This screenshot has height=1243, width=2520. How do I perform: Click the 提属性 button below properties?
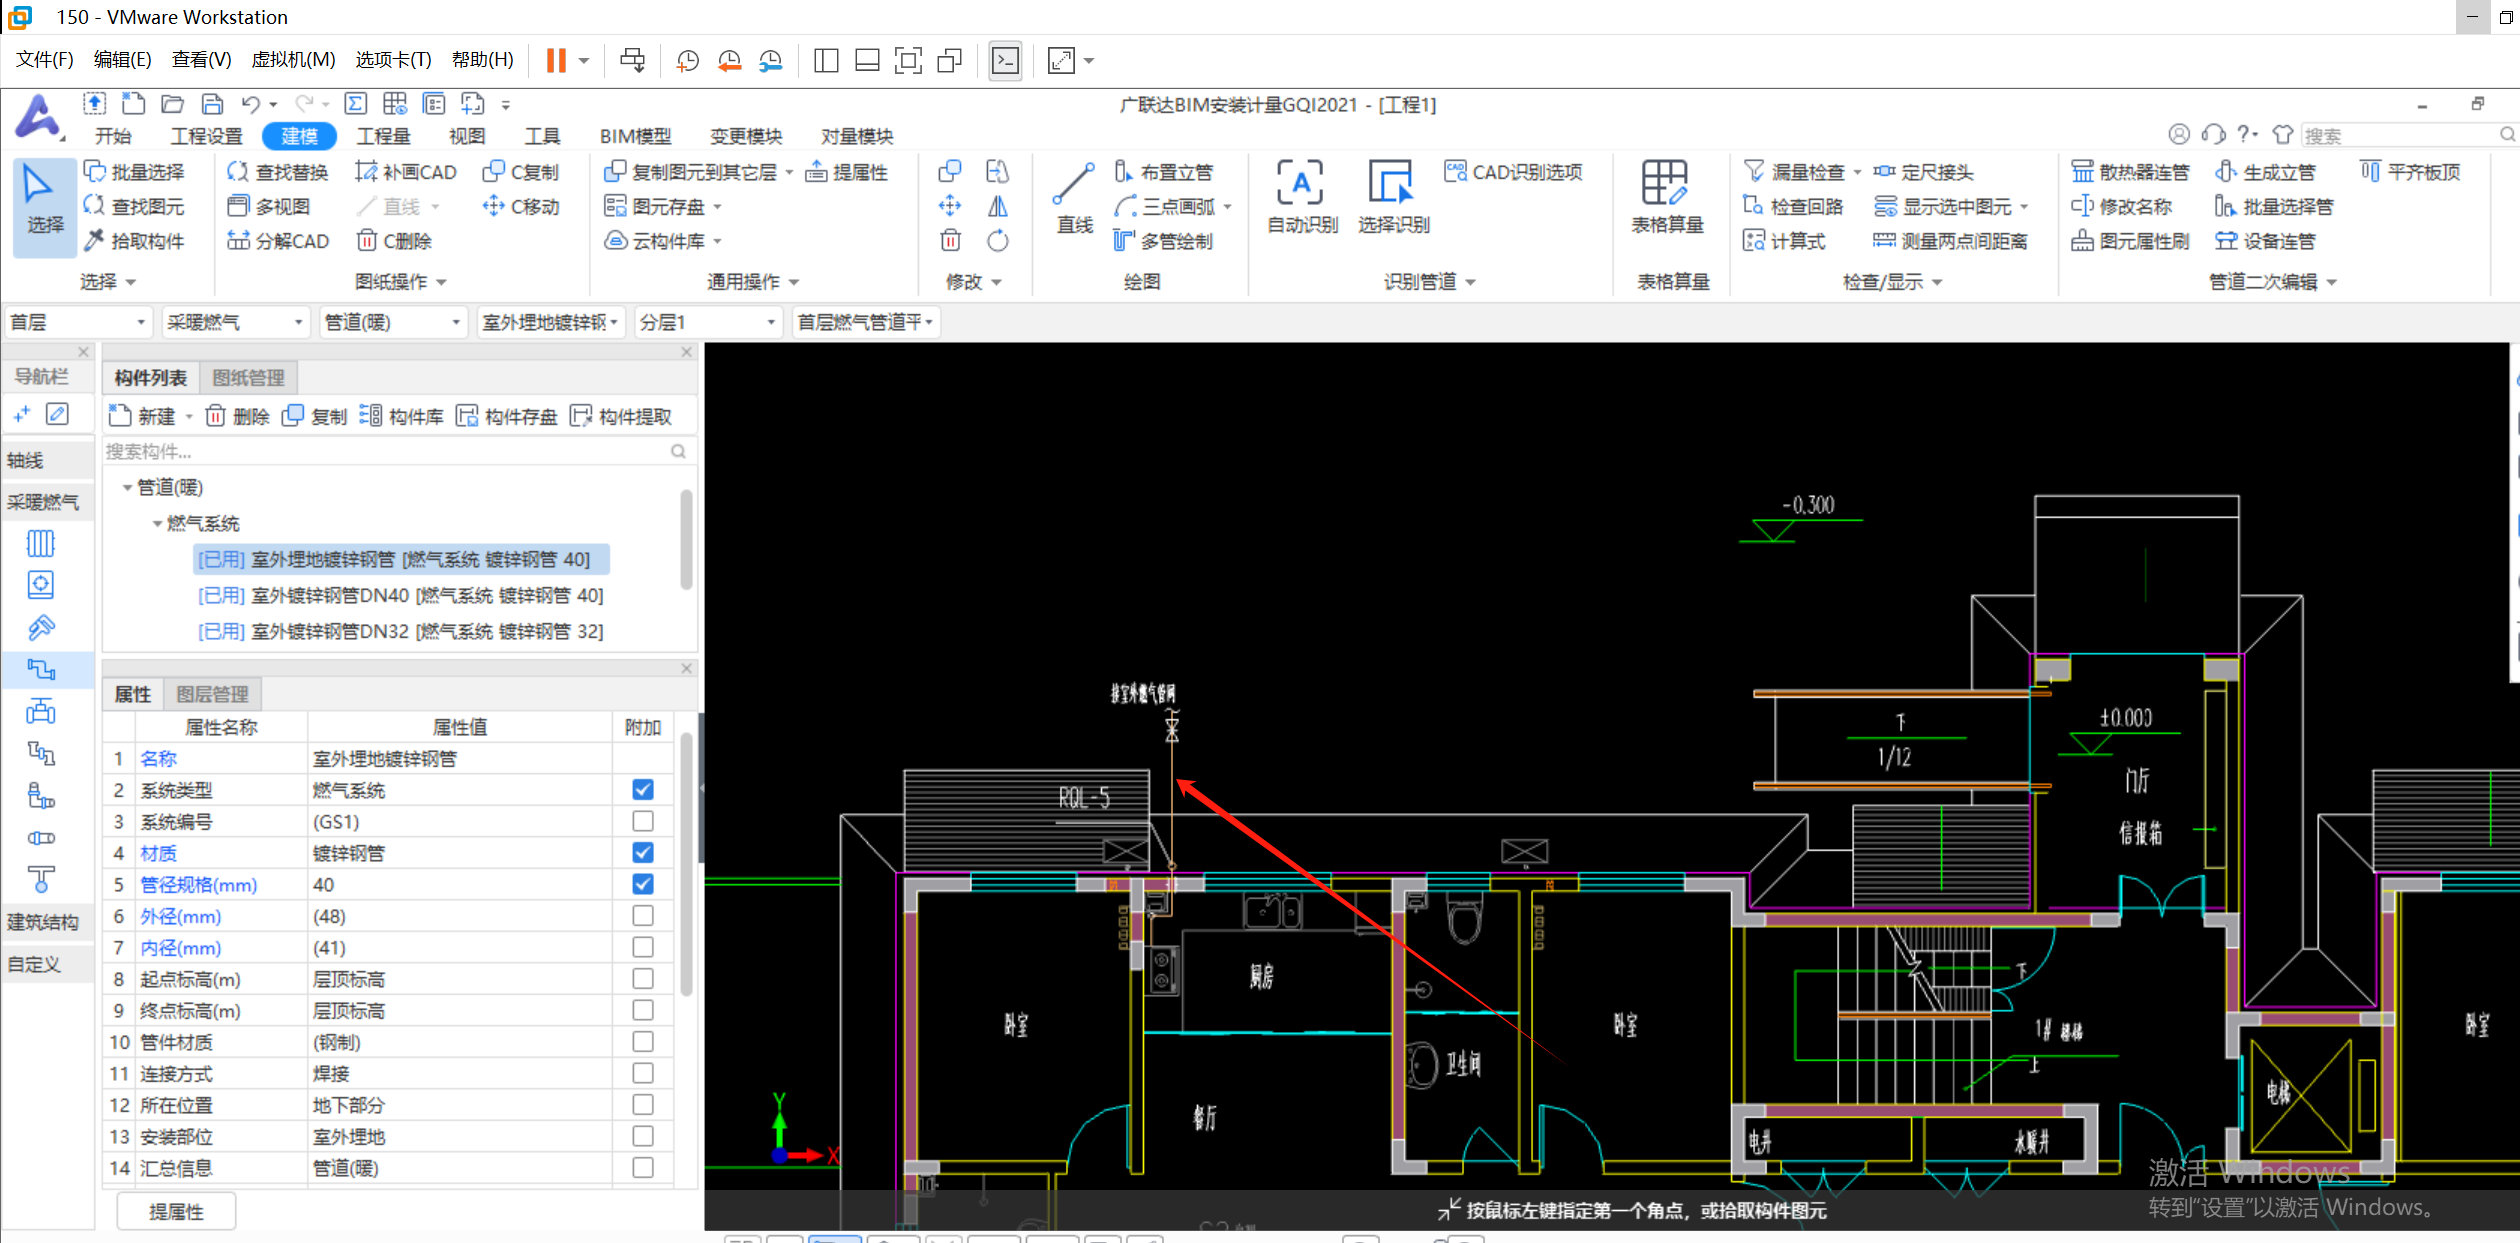(176, 1211)
